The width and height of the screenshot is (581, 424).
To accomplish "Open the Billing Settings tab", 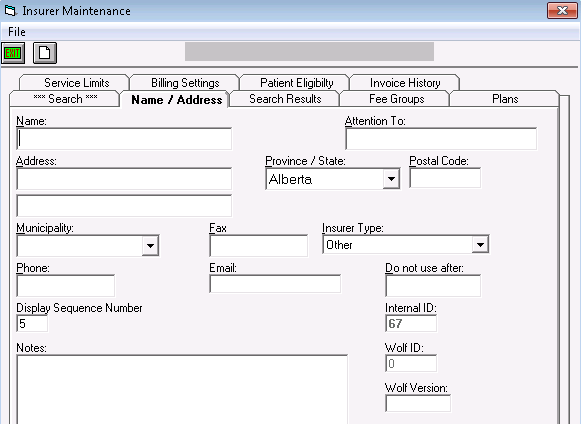I will [x=185, y=83].
